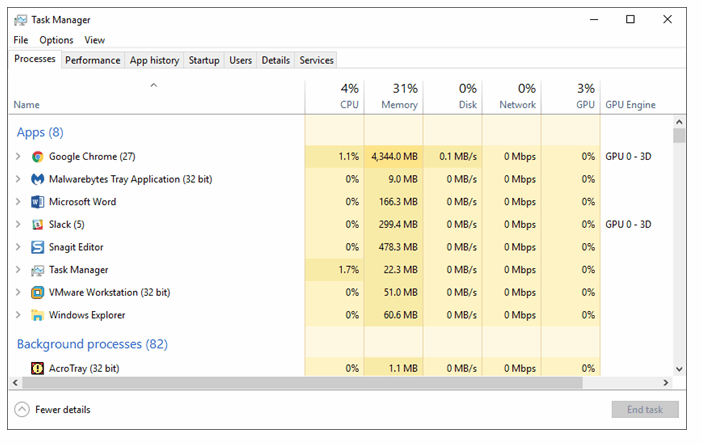The width and height of the screenshot is (702, 445).
Task: Open the View menu
Action: (x=94, y=40)
